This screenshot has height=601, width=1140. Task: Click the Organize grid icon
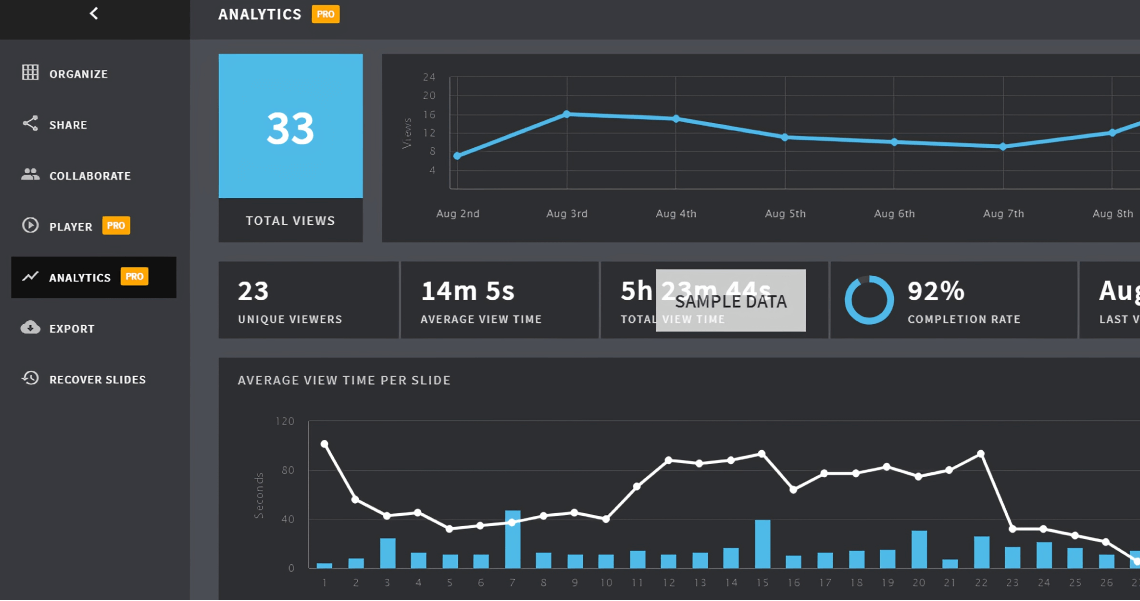click(30, 72)
